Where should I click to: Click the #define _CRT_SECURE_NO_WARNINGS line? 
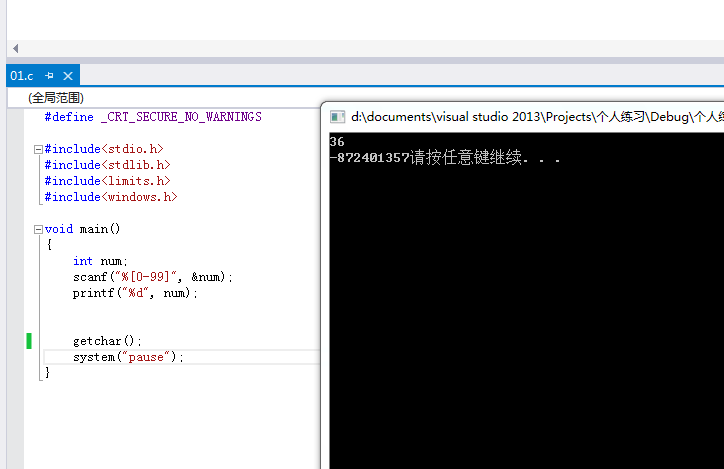click(x=153, y=117)
